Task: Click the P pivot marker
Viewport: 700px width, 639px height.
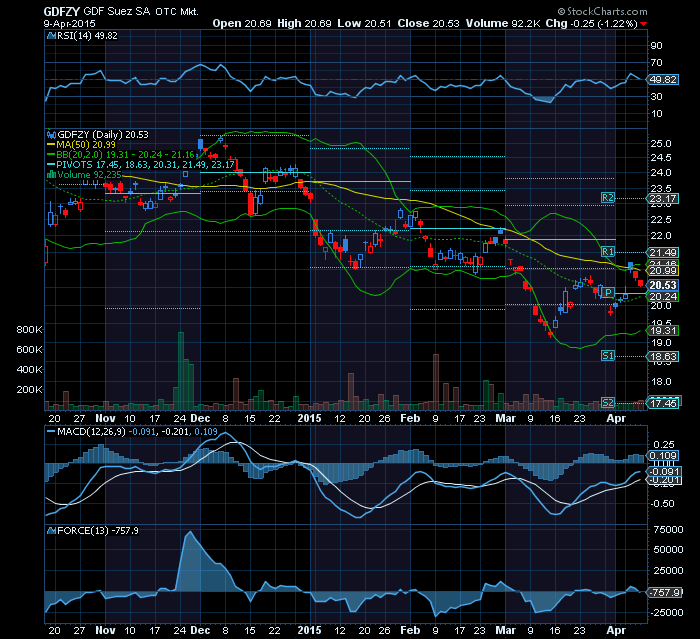Action: point(608,292)
